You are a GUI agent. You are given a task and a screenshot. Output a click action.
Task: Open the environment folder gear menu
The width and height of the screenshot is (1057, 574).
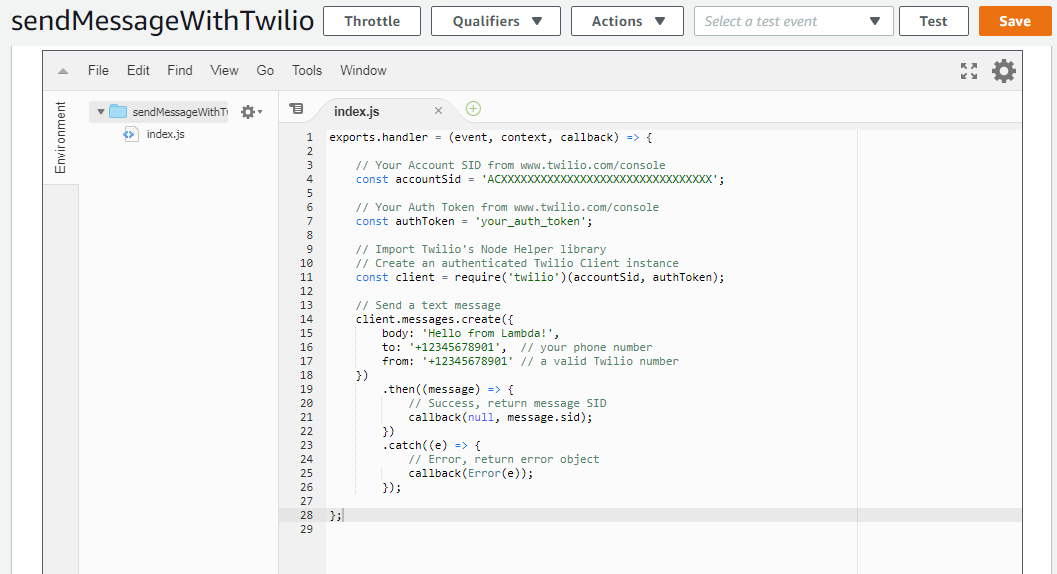(x=251, y=112)
